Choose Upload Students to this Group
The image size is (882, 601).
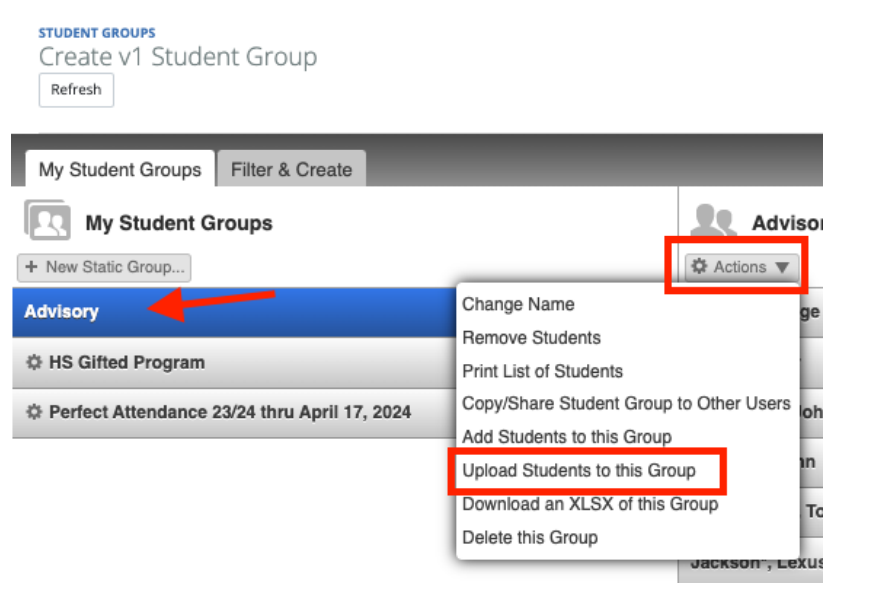[x=579, y=470]
